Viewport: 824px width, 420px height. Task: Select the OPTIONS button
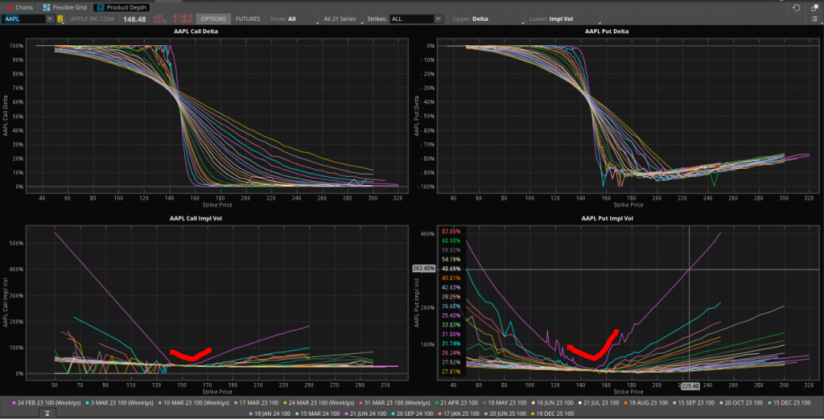coord(213,19)
